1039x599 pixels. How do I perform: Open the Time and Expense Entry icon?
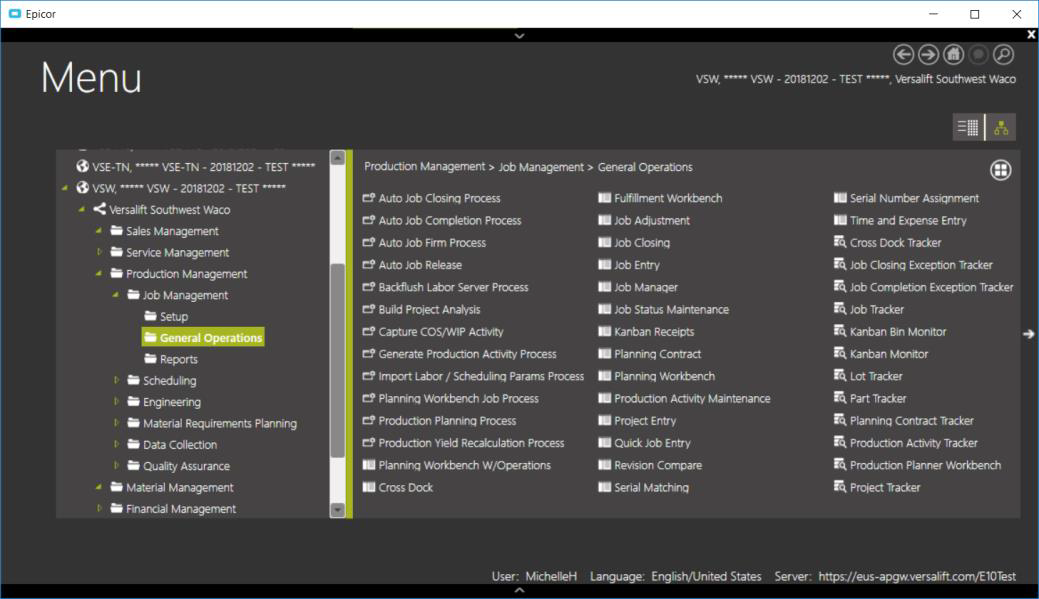click(840, 220)
